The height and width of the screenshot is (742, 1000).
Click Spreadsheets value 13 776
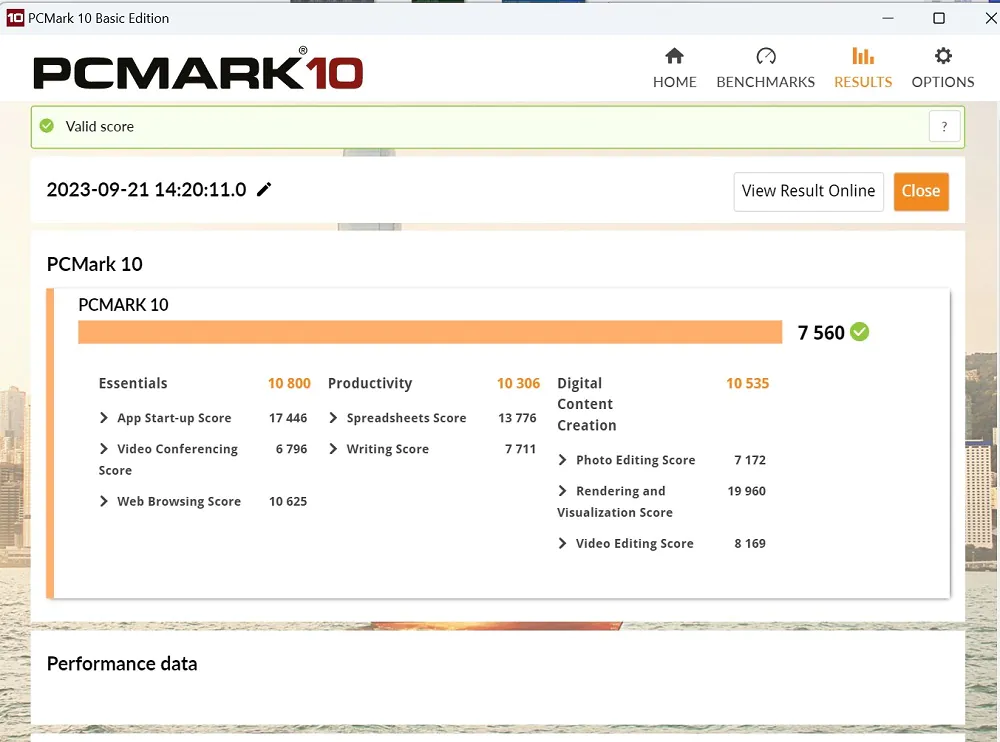point(517,417)
